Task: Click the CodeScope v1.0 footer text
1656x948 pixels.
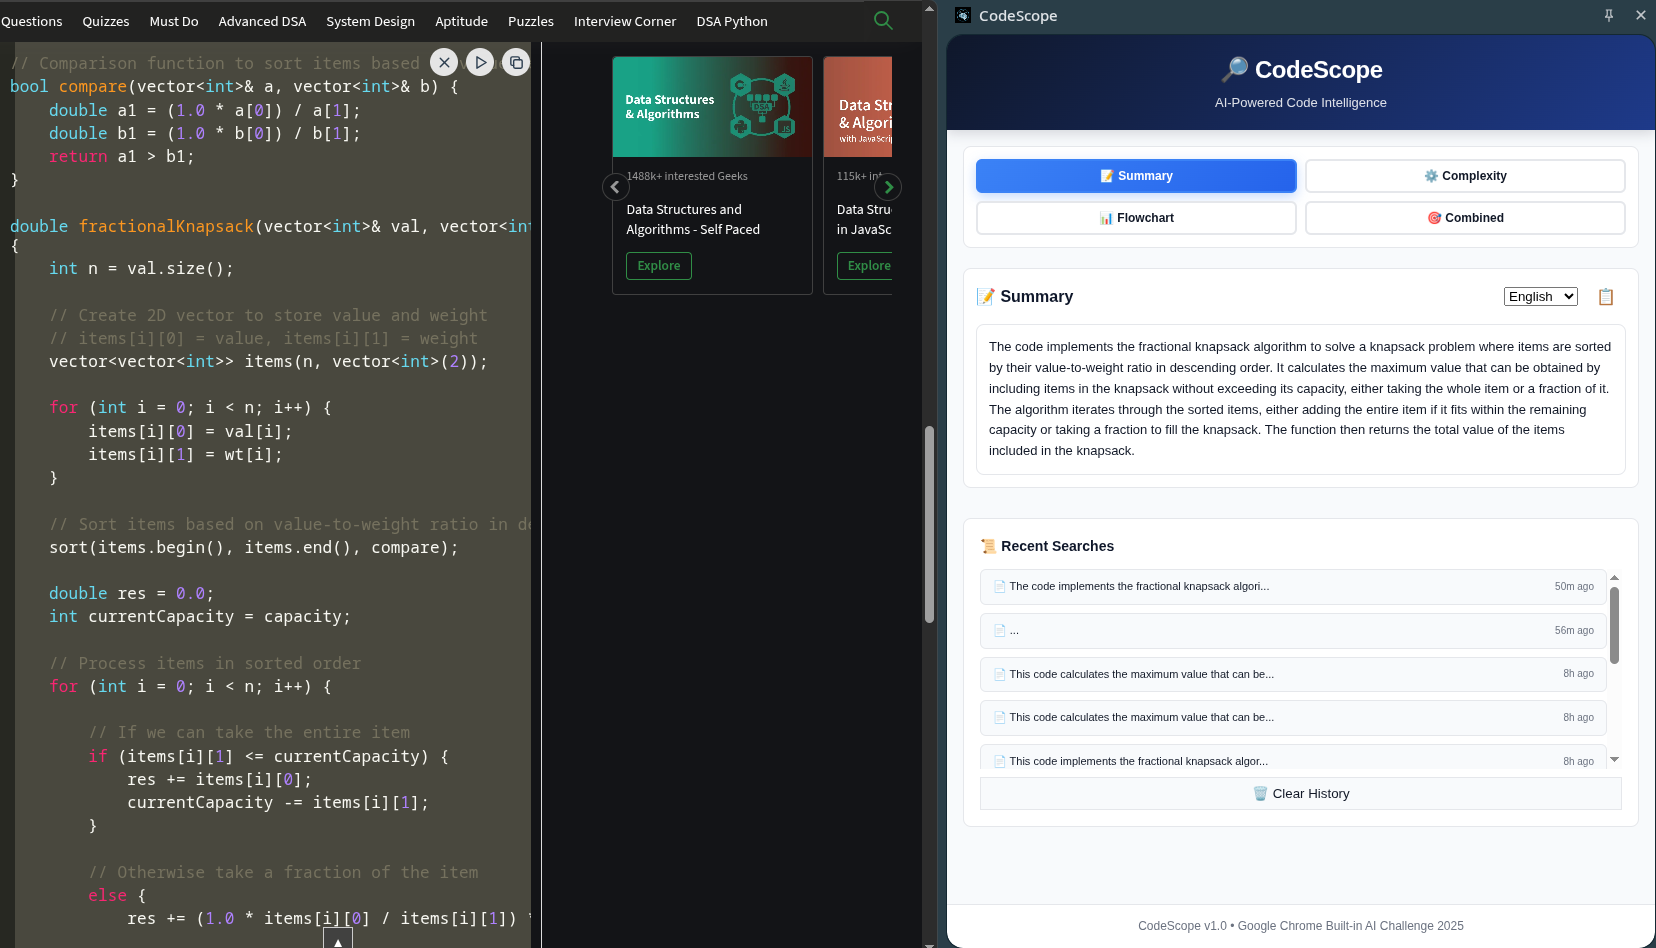Action: (x=1300, y=926)
